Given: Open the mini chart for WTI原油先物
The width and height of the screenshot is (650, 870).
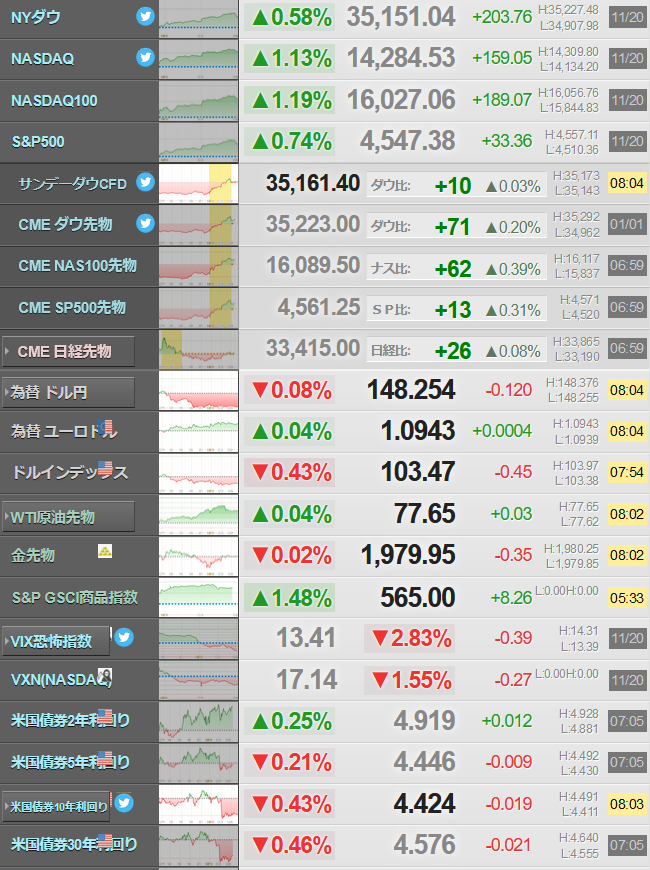Looking at the screenshot, I should click(199, 514).
